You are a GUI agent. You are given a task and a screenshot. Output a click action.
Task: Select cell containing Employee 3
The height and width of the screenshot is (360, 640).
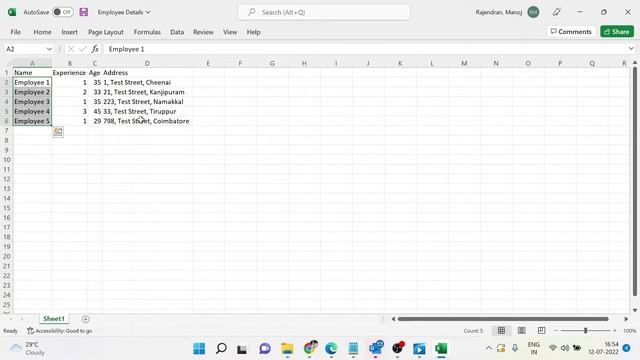pos(32,102)
